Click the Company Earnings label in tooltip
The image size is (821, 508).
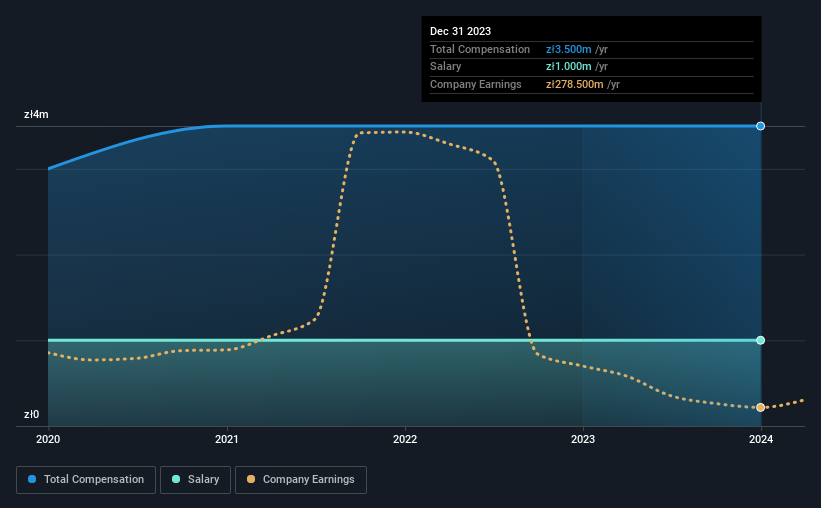point(475,84)
